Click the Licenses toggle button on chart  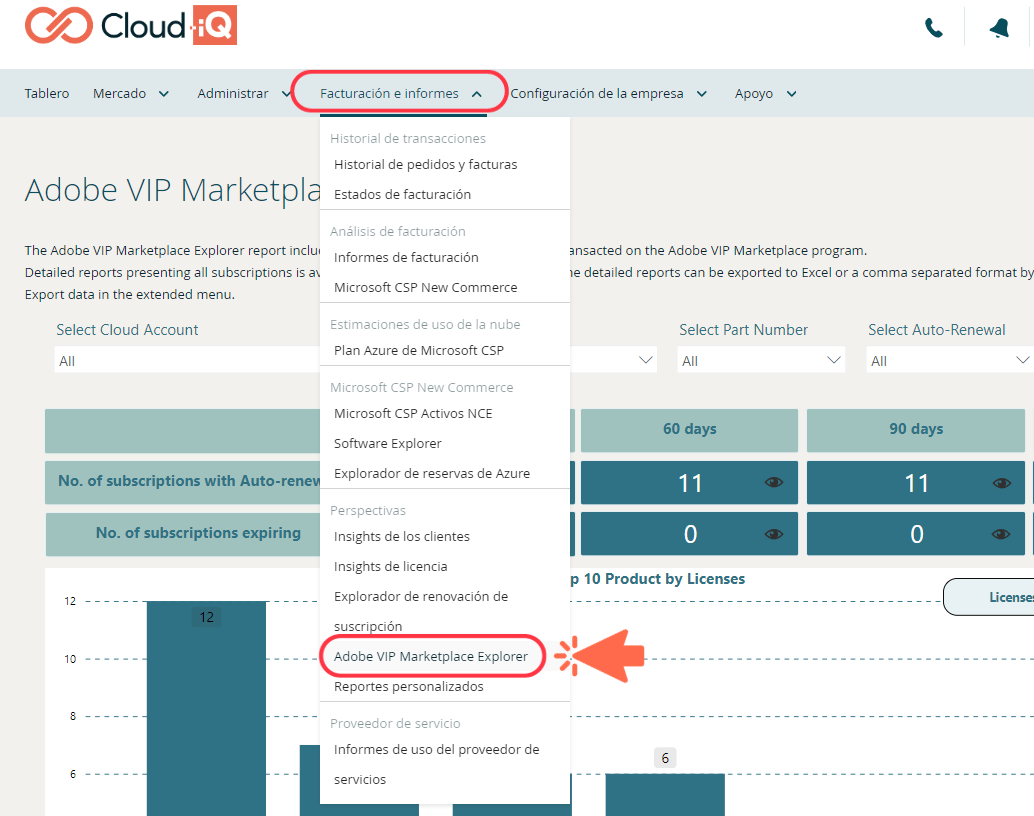click(x=989, y=597)
